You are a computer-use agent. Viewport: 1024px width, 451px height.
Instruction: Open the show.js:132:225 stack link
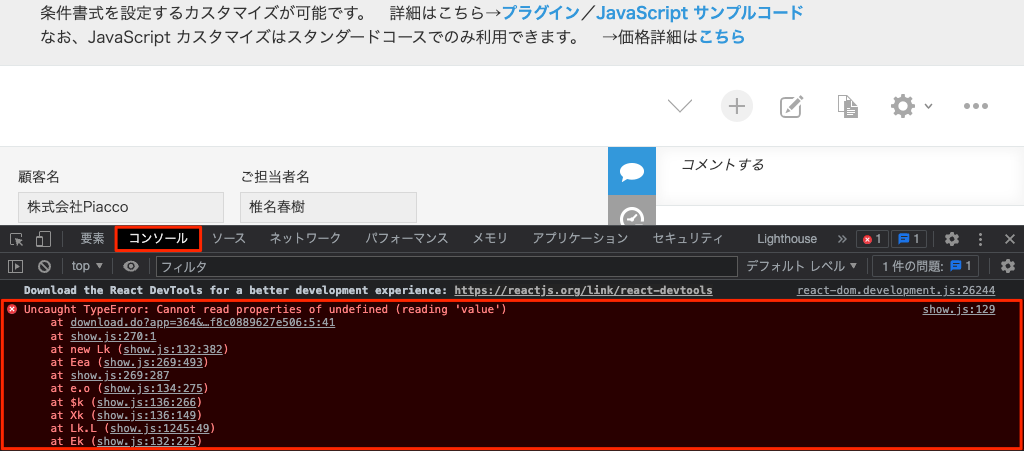[x=149, y=442]
